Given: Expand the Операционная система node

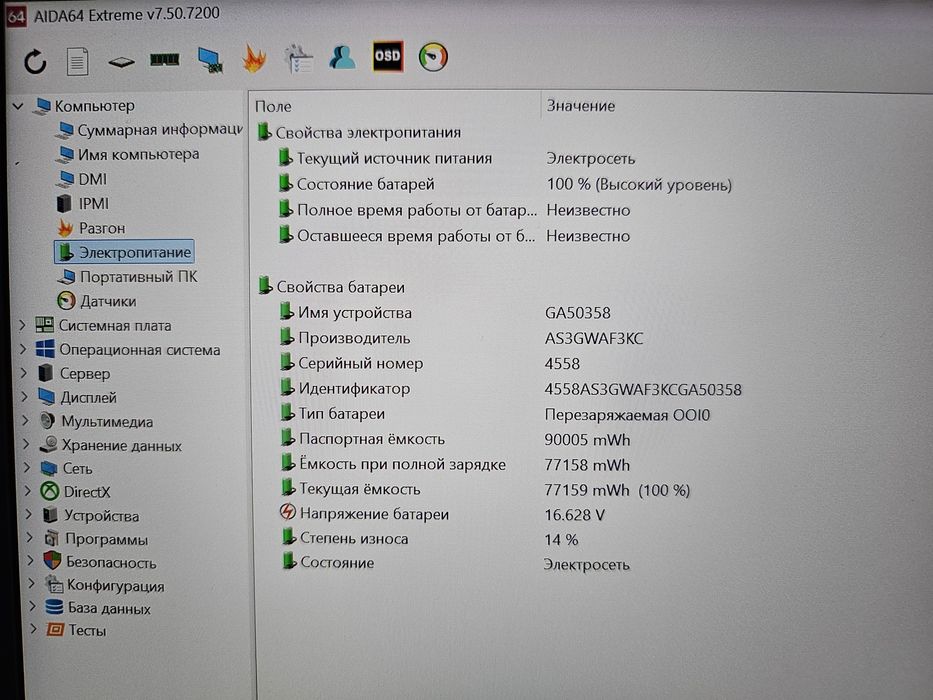Looking at the screenshot, I should (x=23, y=349).
